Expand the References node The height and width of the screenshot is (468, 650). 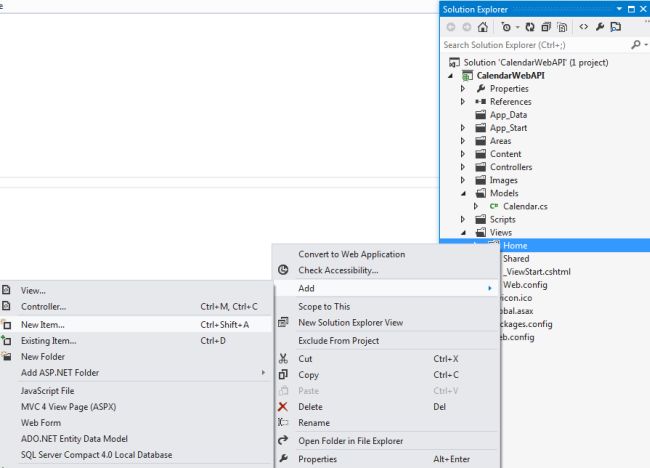pos(463,102)
